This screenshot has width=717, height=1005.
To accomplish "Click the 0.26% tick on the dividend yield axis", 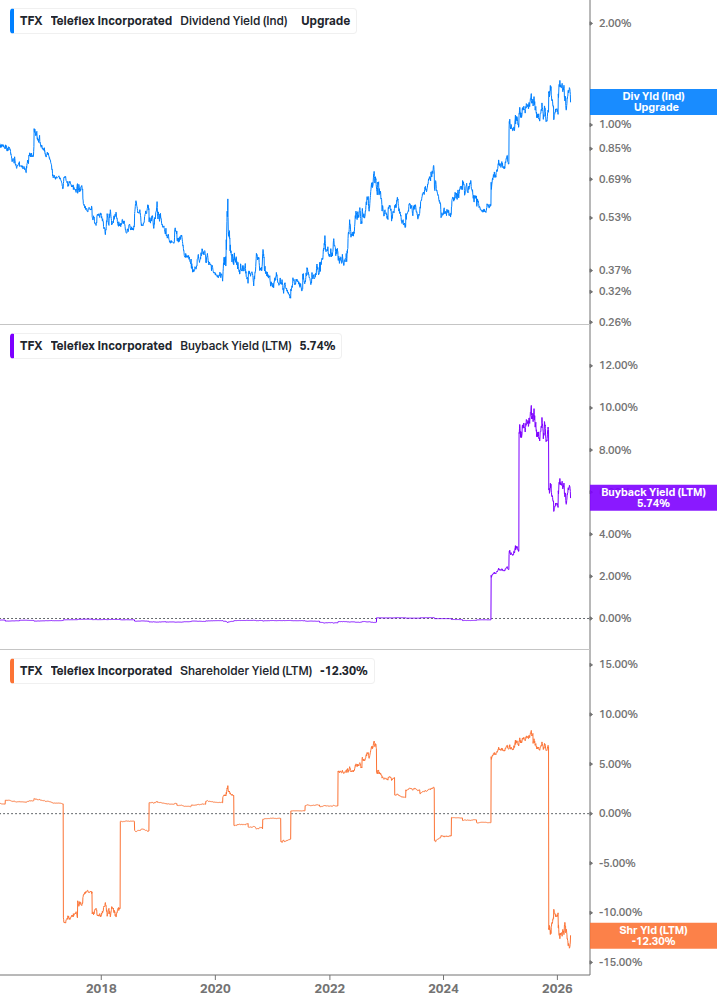I will [615, 322].
